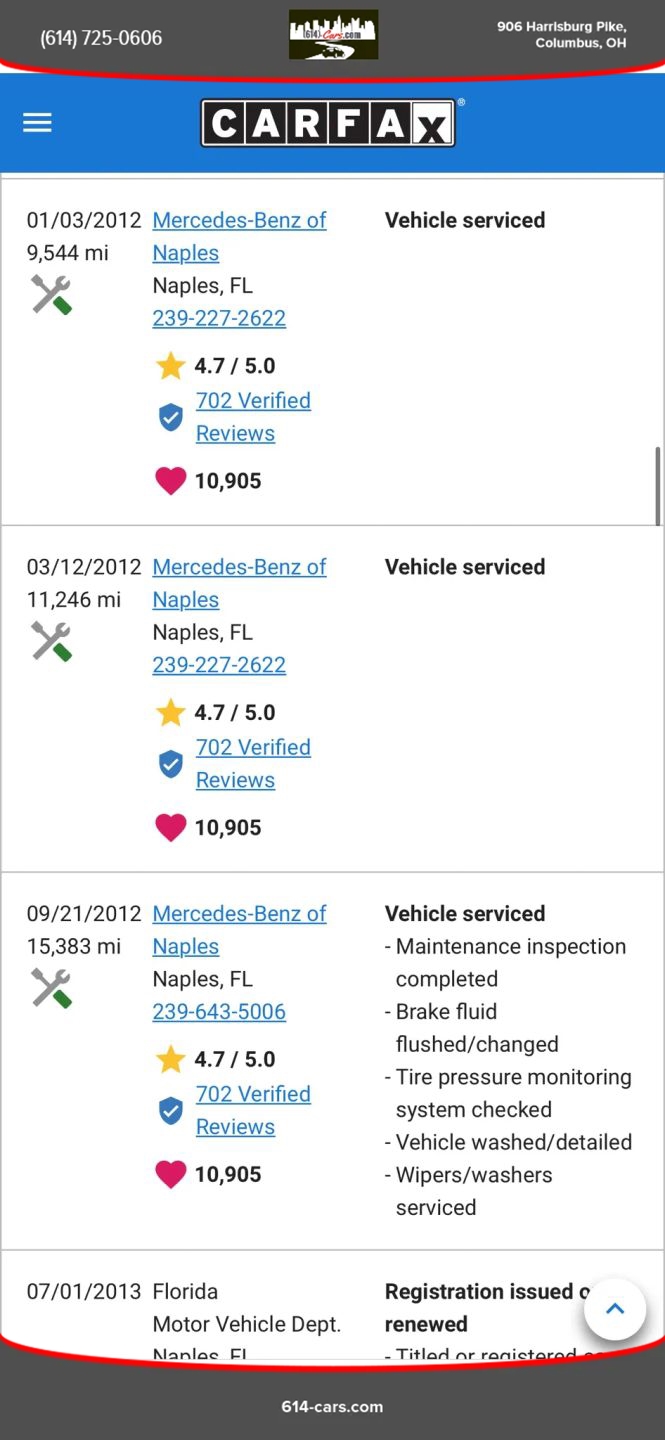
Task: Click wrench service icon for 09/21/2012 entry
Action: point(51,989)
